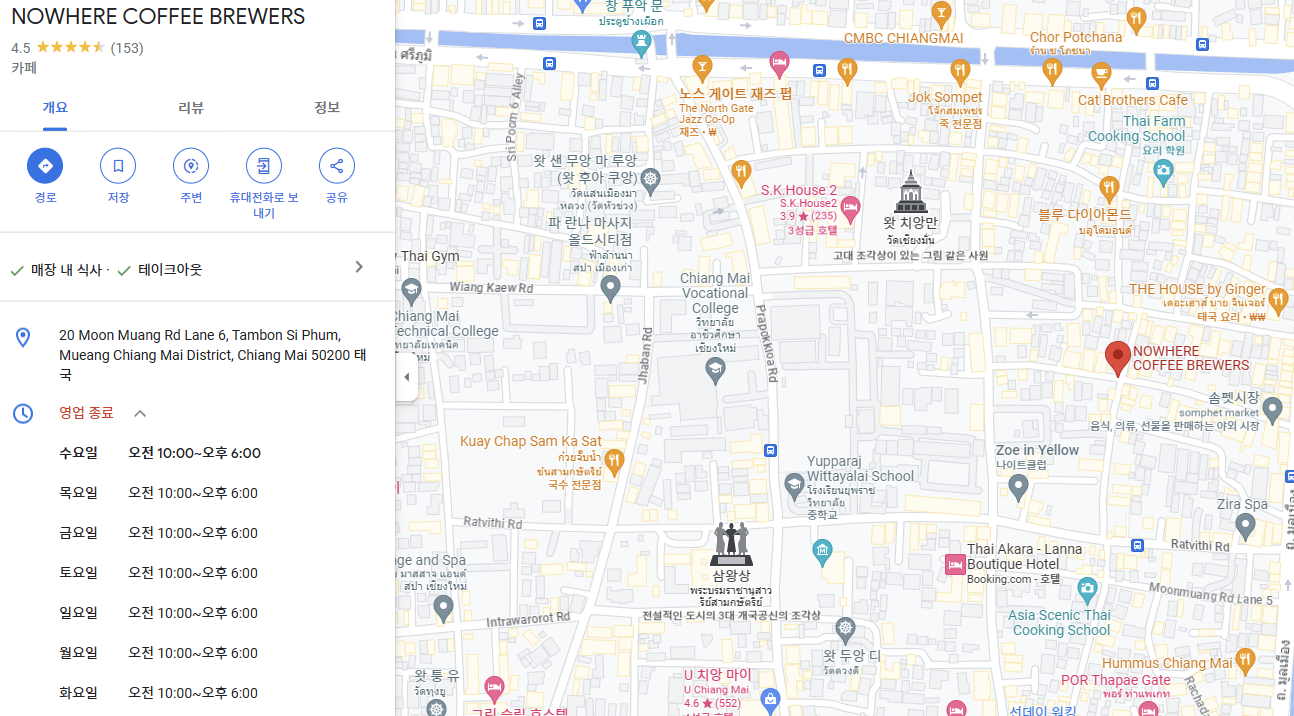
Task: Send to phone via 휴대전화로 보내기 icon
Action: coord(264,165)
